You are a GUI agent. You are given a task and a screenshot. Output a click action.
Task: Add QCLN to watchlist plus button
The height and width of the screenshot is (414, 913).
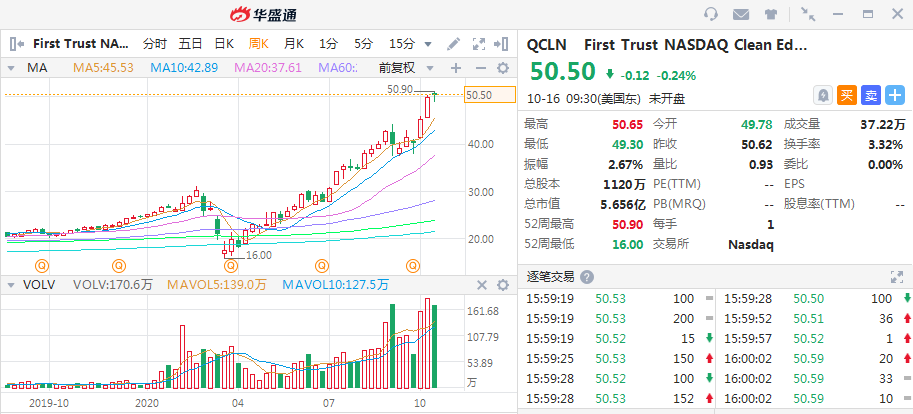coord(895,95)
